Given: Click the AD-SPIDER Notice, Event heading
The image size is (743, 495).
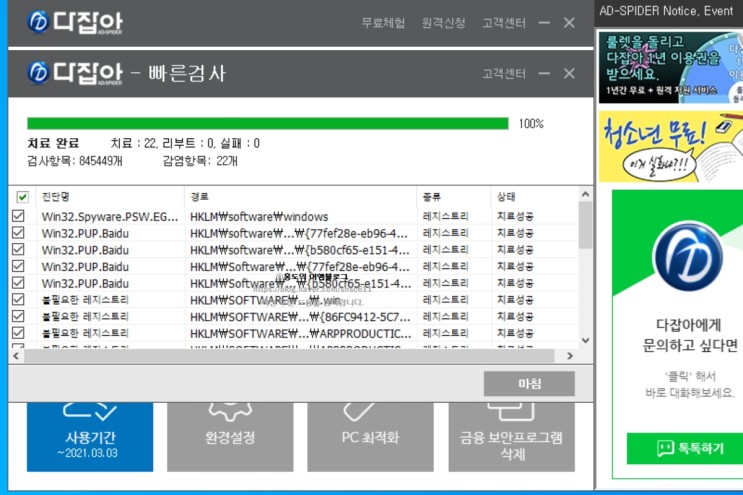Looking at the screenshot, I should pyautogui.click(x=666, y=10).
